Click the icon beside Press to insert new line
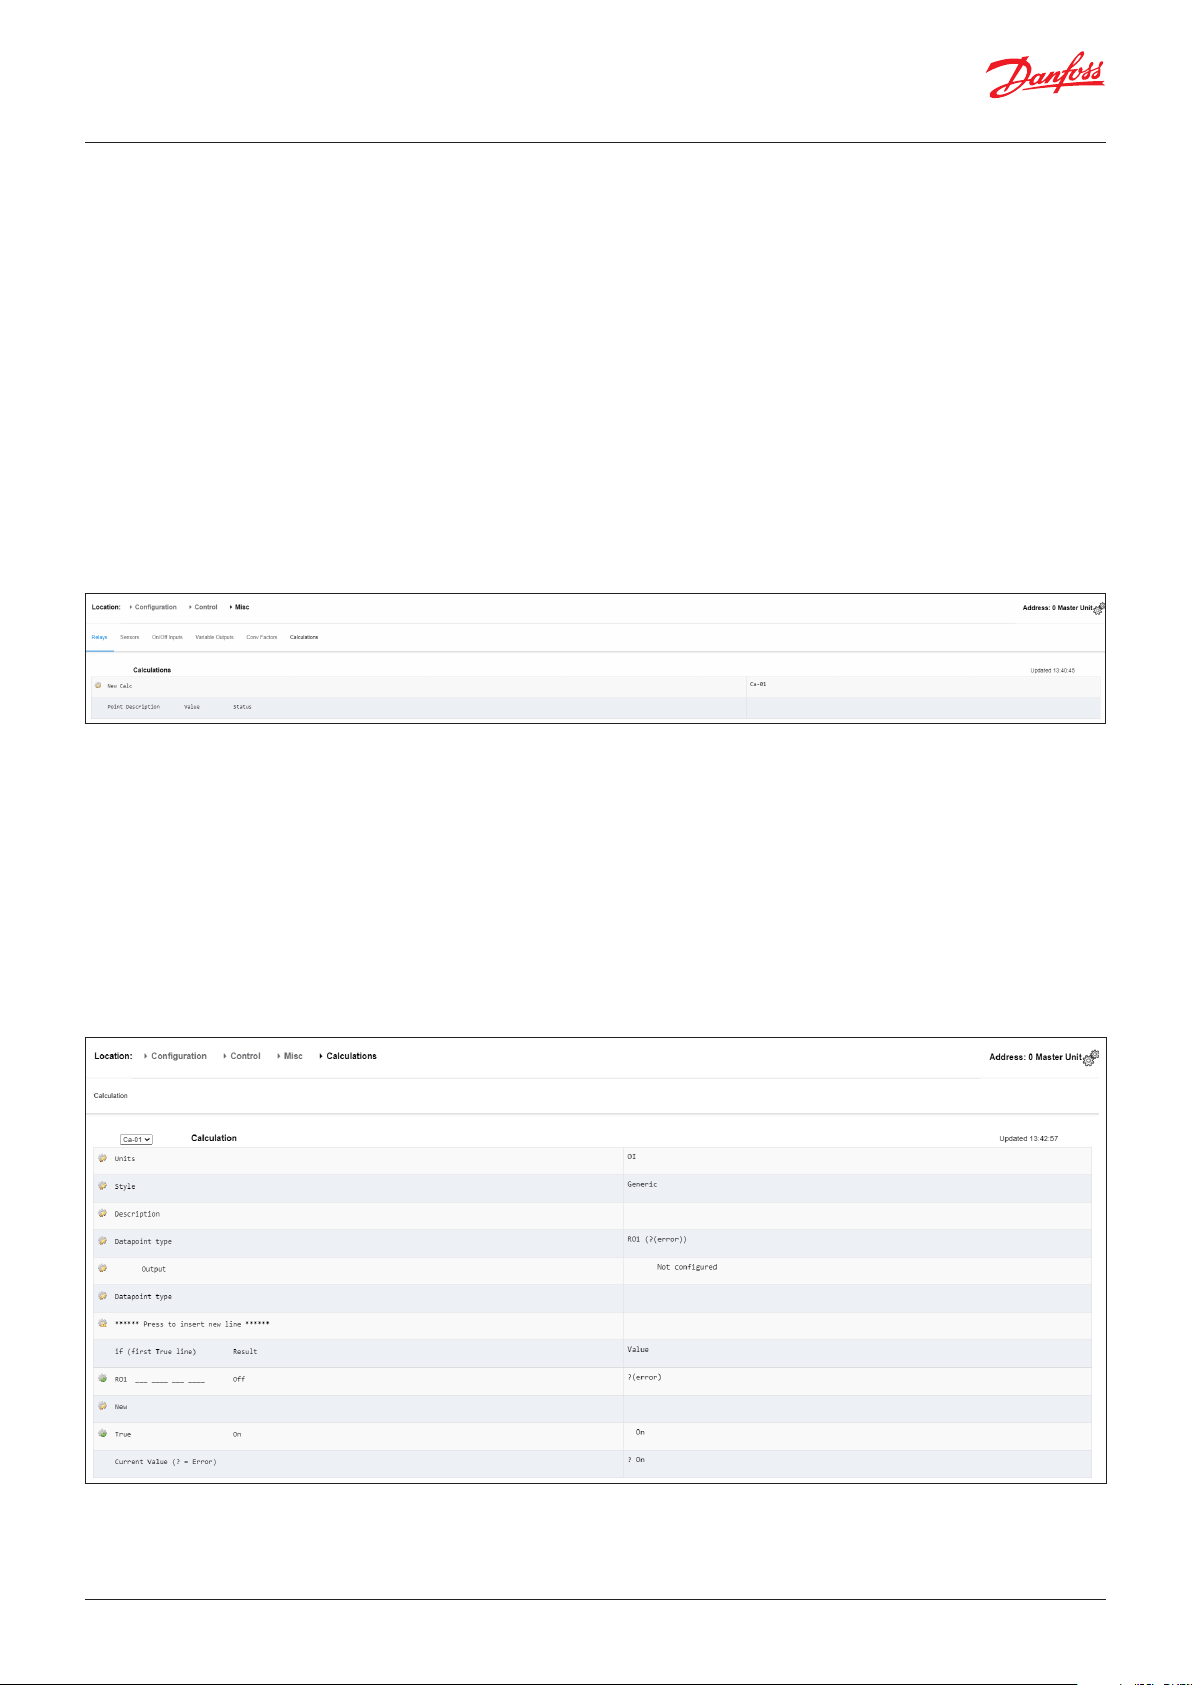The image size is (1192, 1685). (102, 1323)
